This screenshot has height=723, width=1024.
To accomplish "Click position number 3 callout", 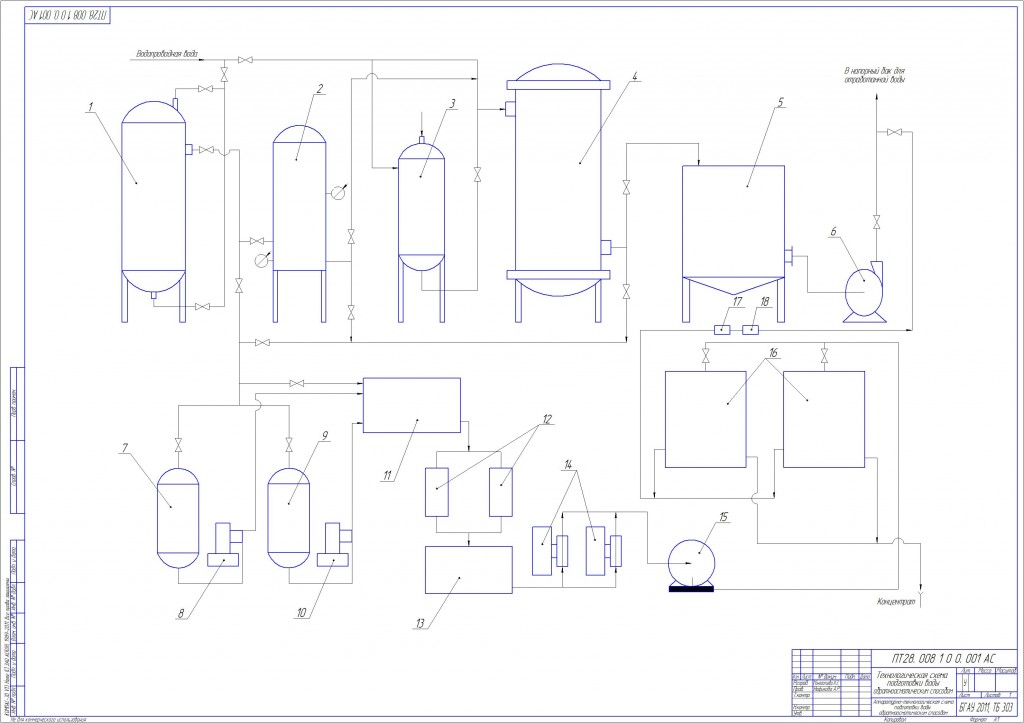I will 451,103.
